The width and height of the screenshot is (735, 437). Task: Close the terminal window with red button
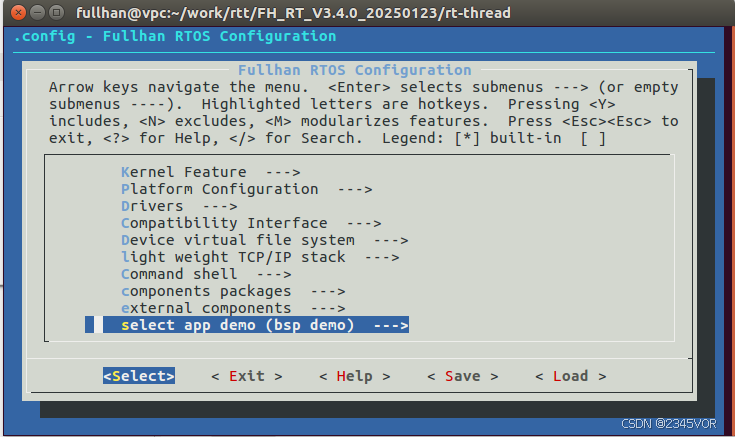[x=18, y=12]
